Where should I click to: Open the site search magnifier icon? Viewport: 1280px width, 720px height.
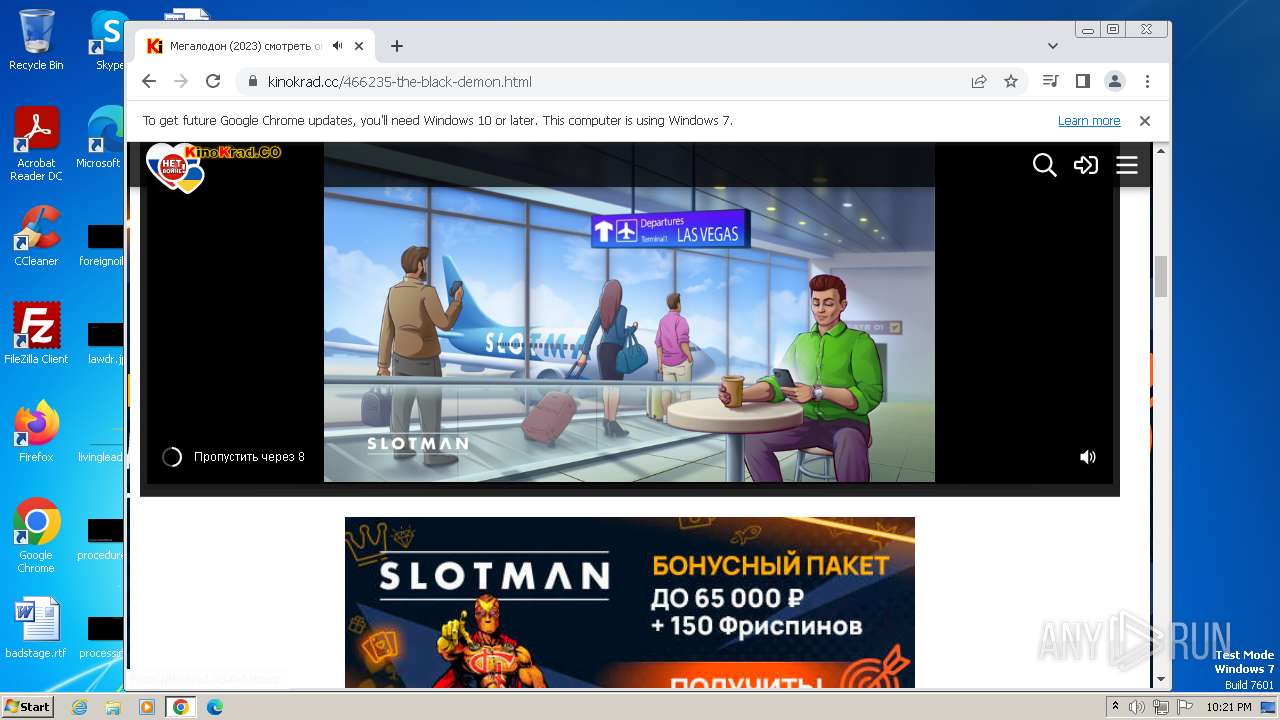point(1044,165)
